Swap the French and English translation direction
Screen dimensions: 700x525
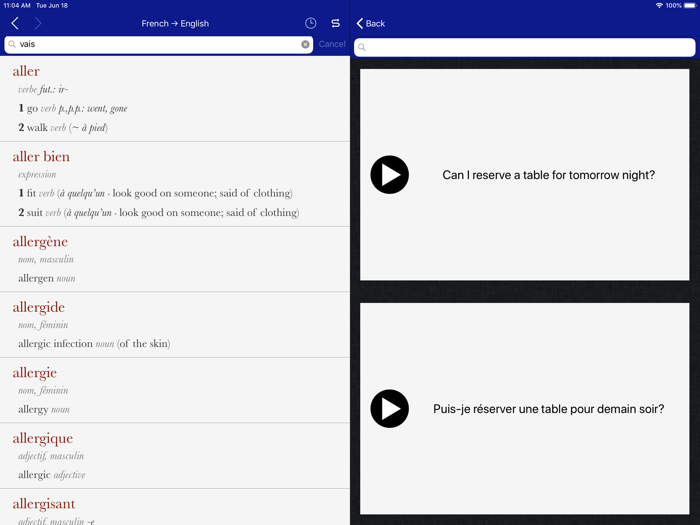335,23
